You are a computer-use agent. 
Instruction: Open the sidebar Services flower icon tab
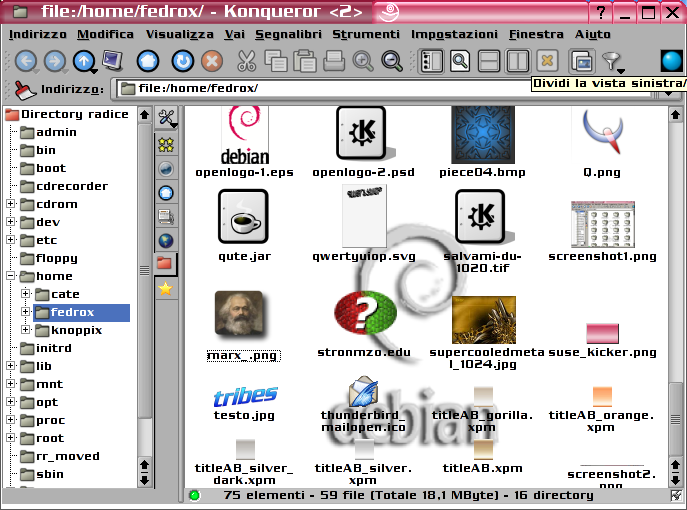point(166,145)
